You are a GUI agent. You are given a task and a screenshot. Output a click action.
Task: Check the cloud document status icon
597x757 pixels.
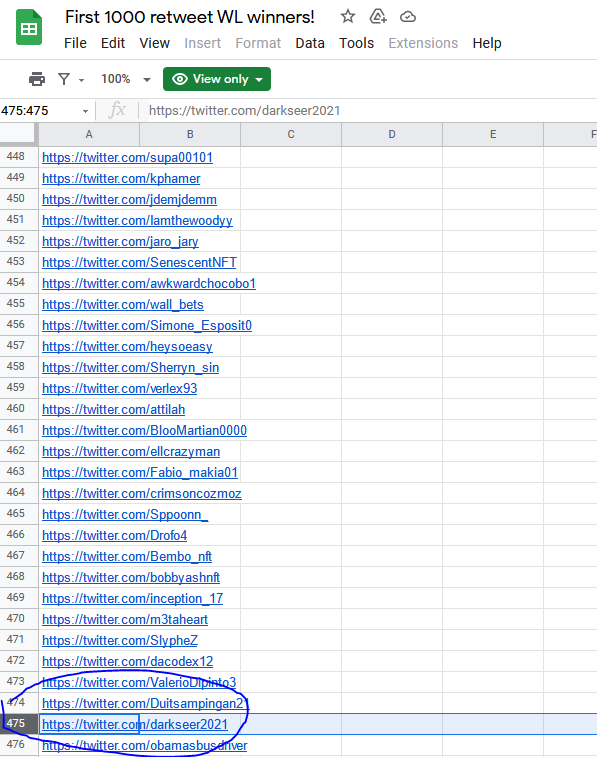pyautogui.click(x=408, y=17)
